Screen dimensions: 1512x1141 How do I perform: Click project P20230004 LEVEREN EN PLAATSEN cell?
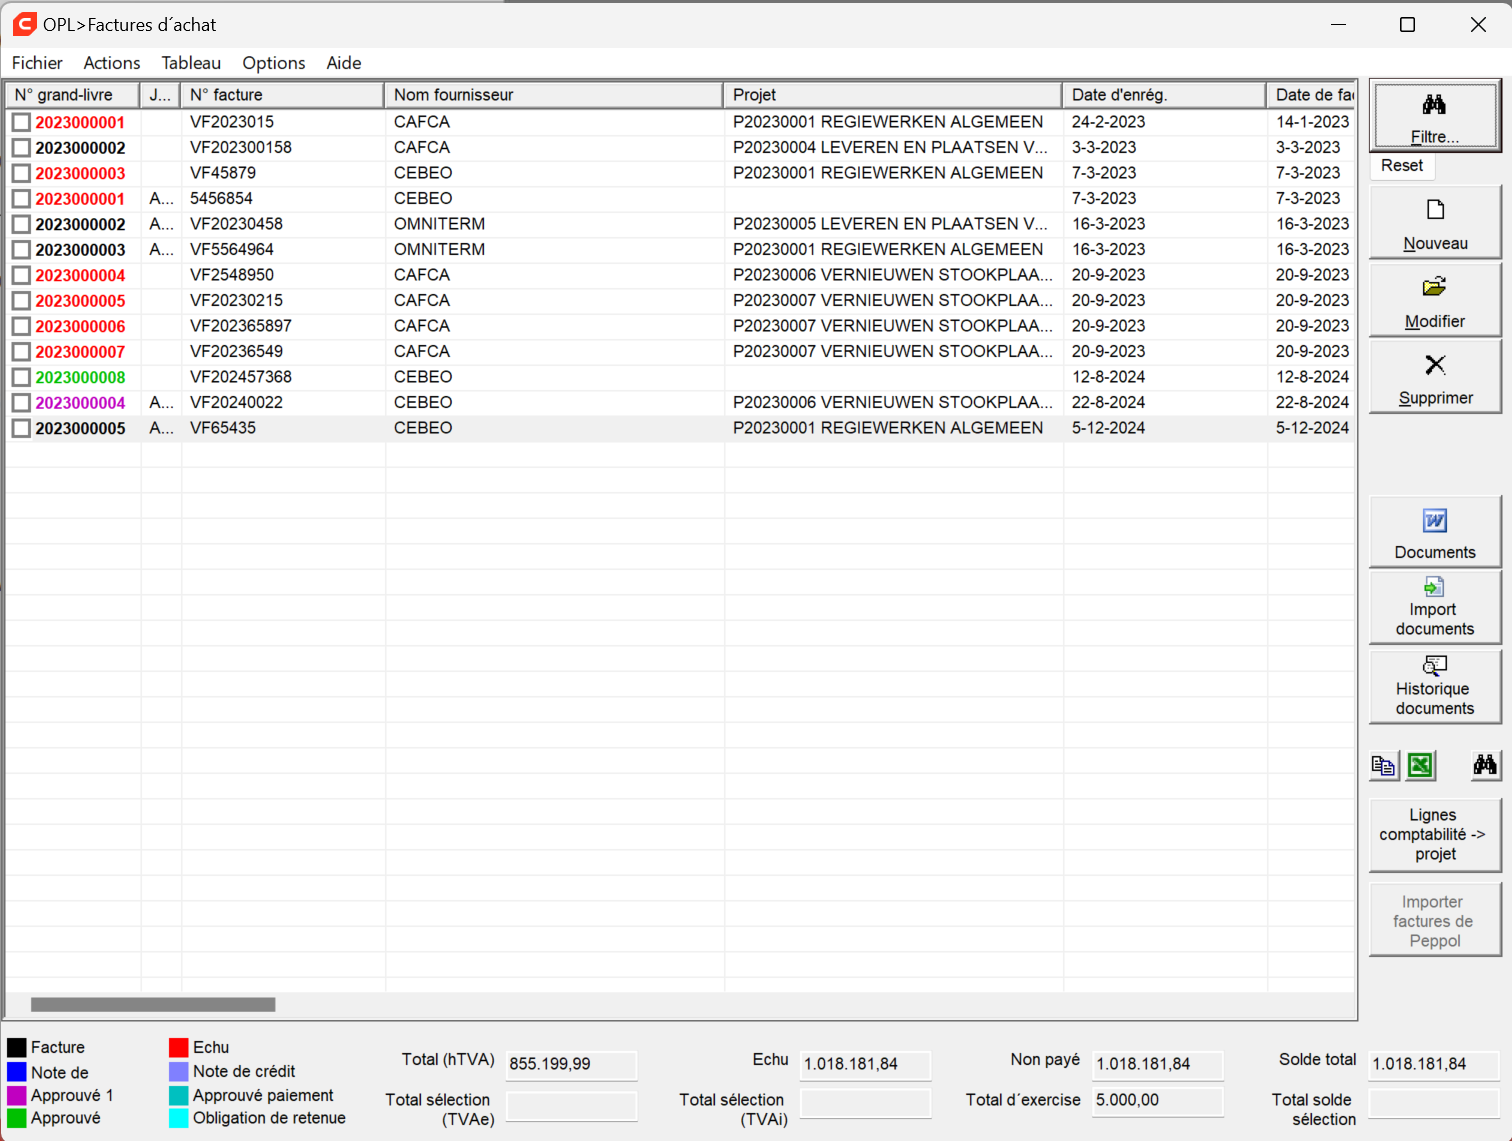click(x=890, y=147)
